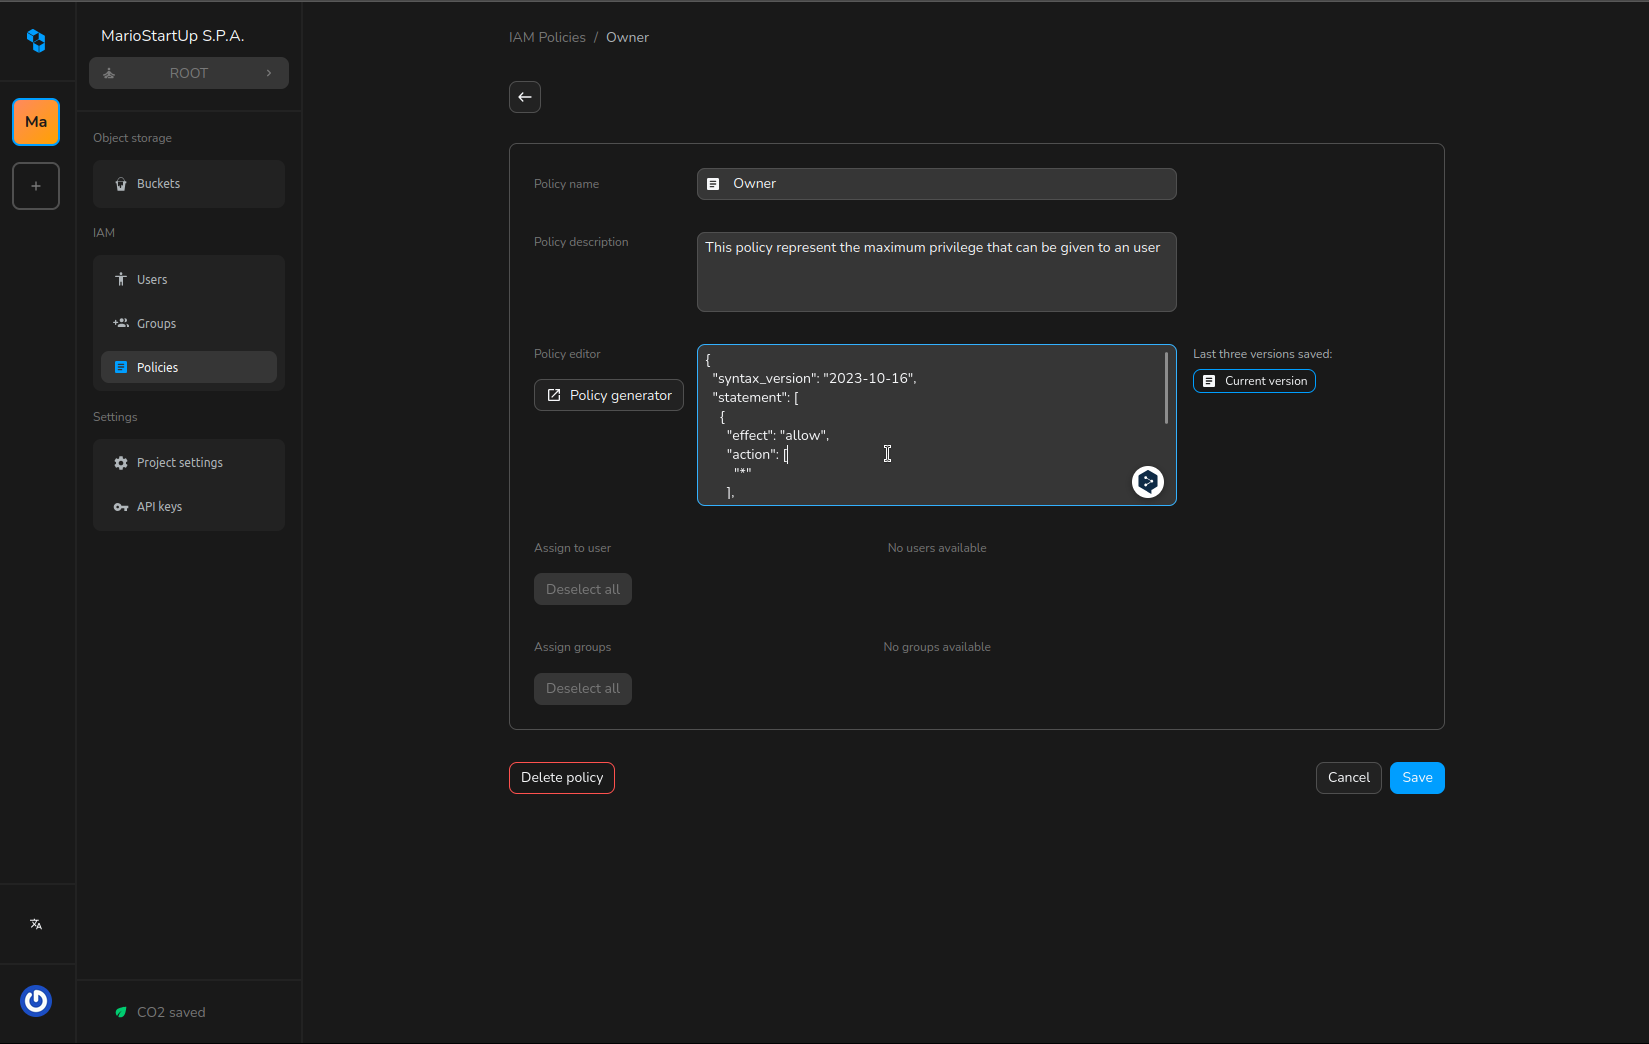This screenshot has height=1044, width=1649.
Task: Click the back arrow button
Action: (525, 97)
